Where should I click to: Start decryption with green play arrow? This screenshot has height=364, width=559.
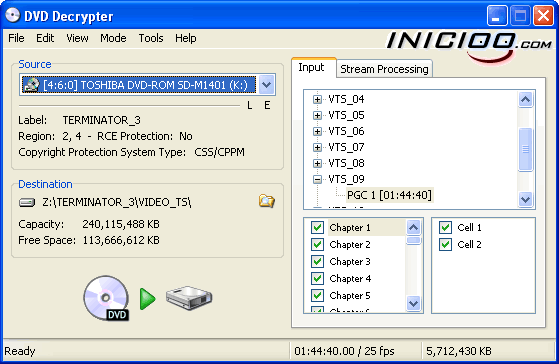147,299
